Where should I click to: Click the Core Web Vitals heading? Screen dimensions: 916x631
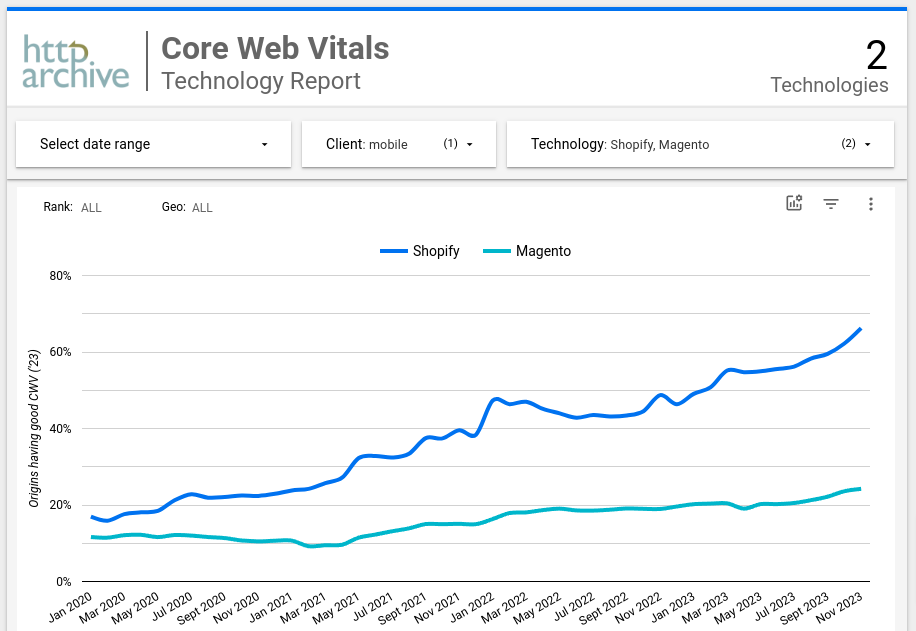[x=275, y=48]
